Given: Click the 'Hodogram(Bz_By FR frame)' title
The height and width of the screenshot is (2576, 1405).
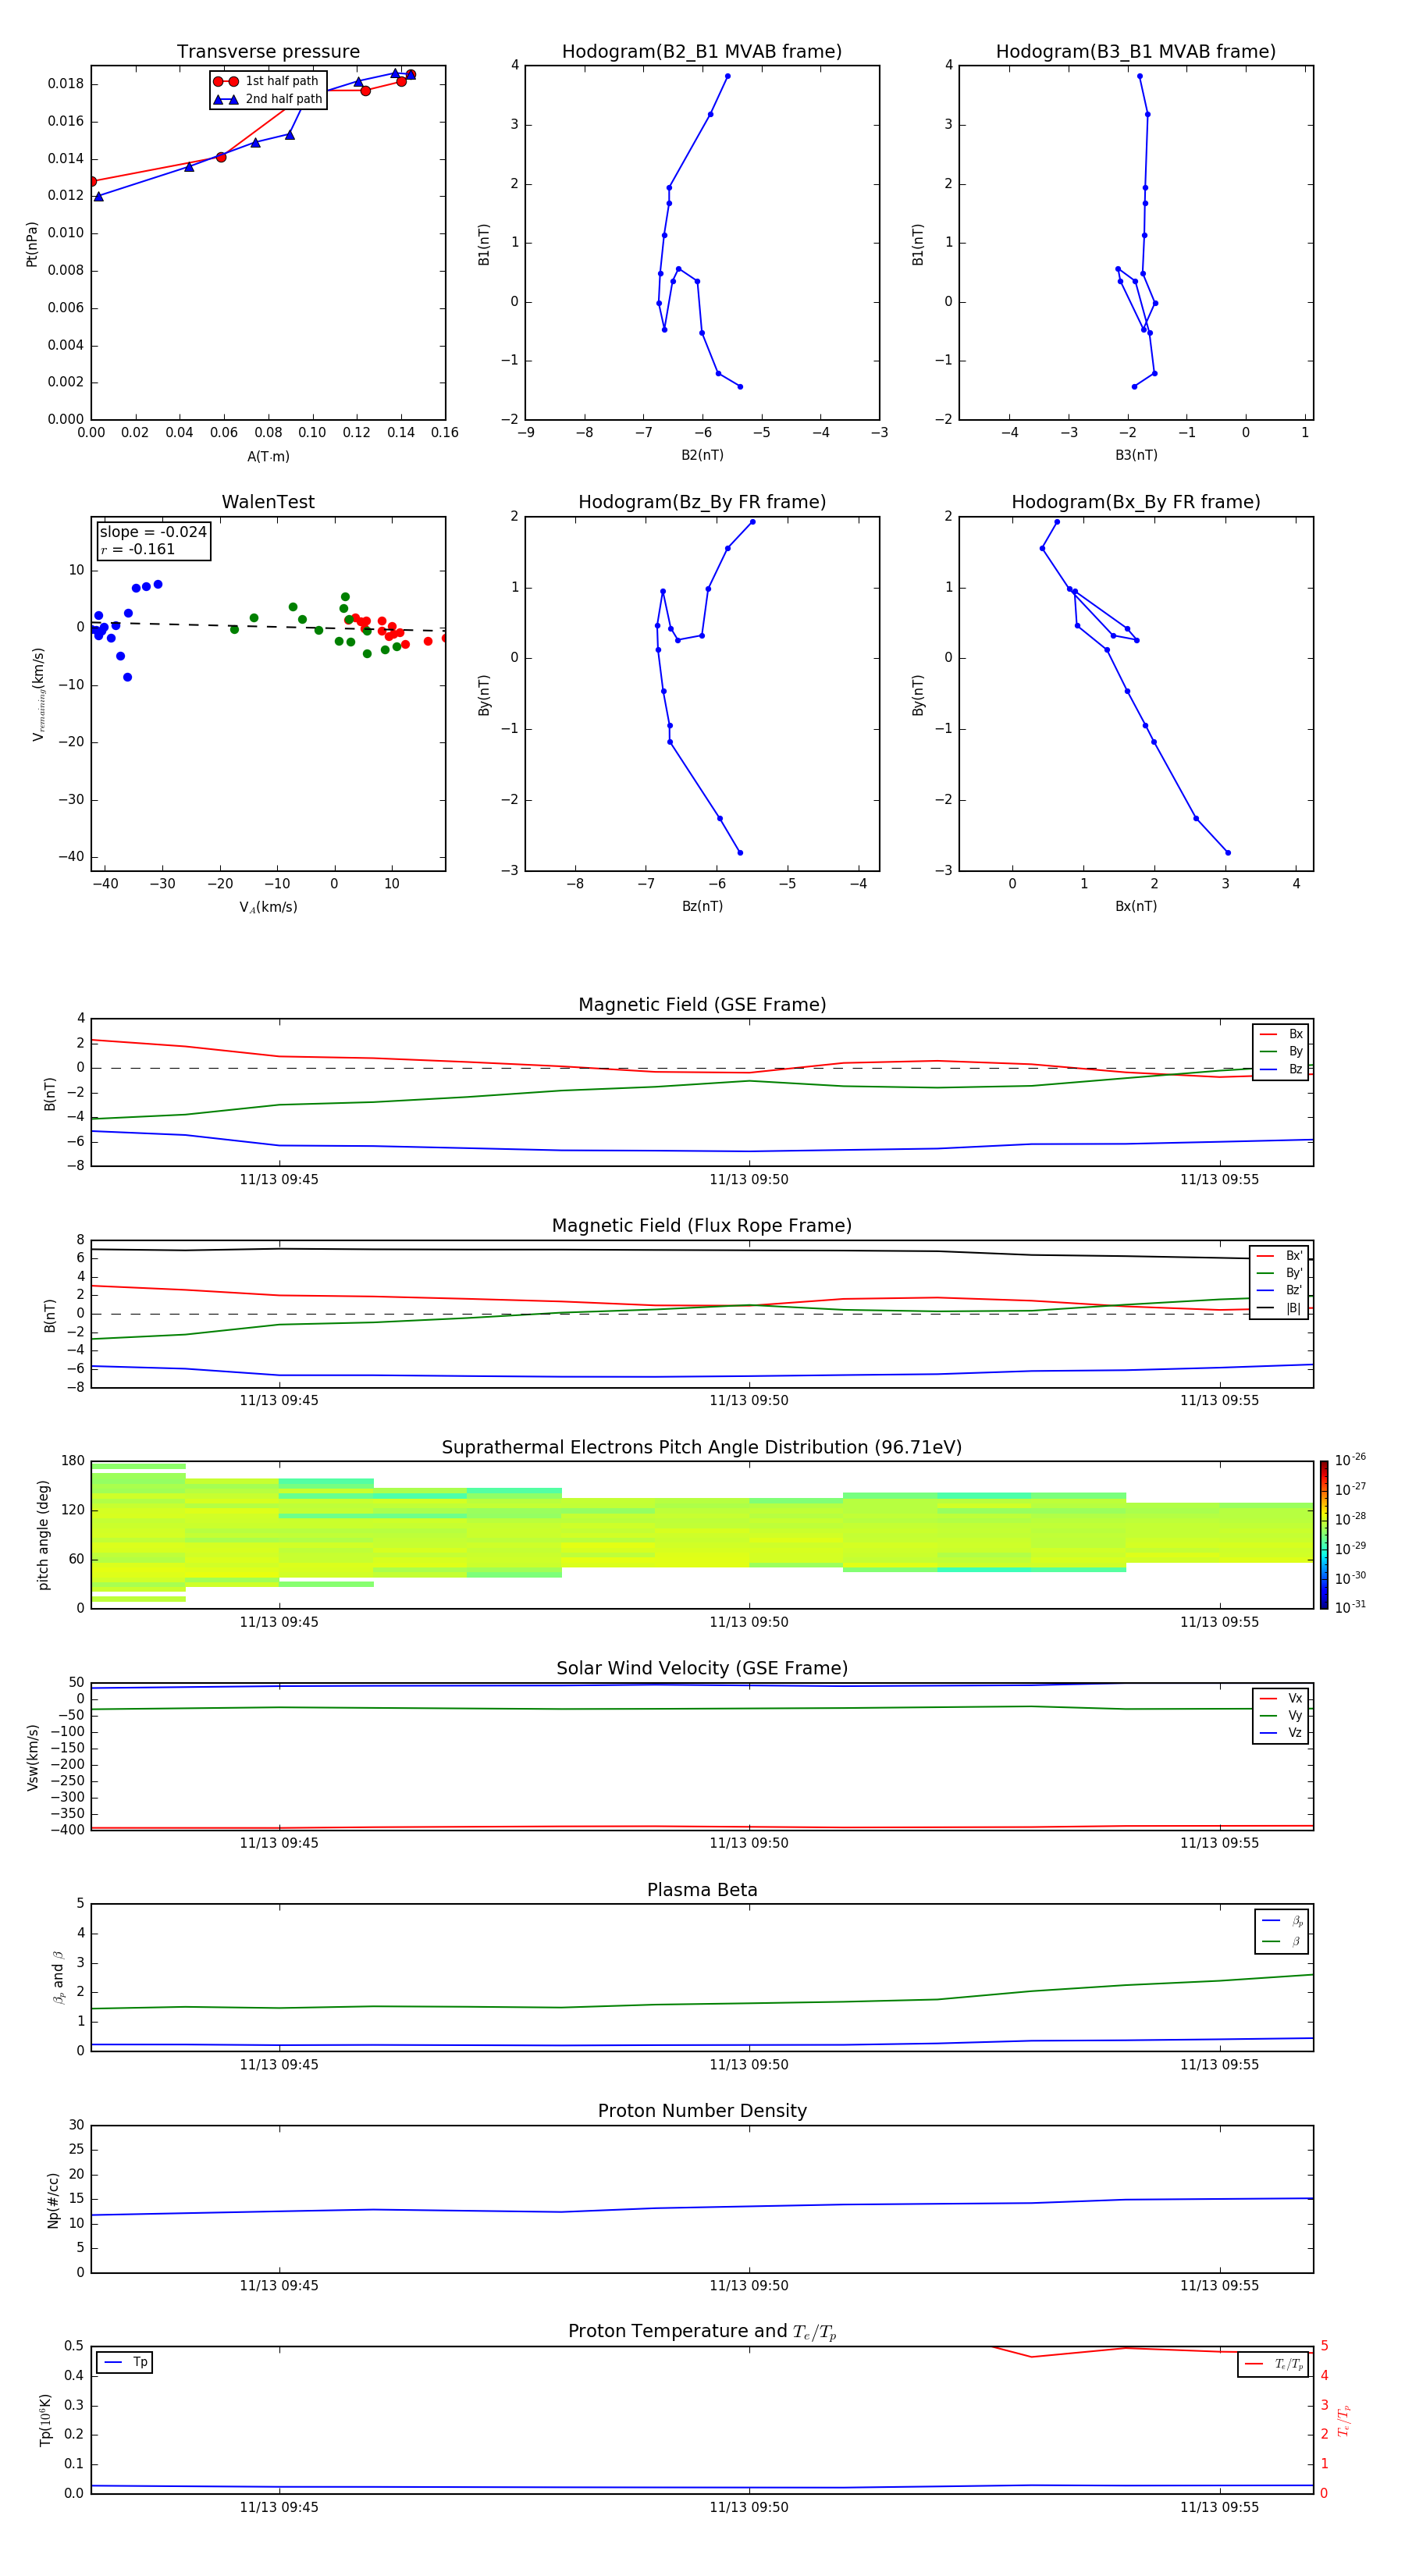Looking at the screenshot, I should click(702, 502).
